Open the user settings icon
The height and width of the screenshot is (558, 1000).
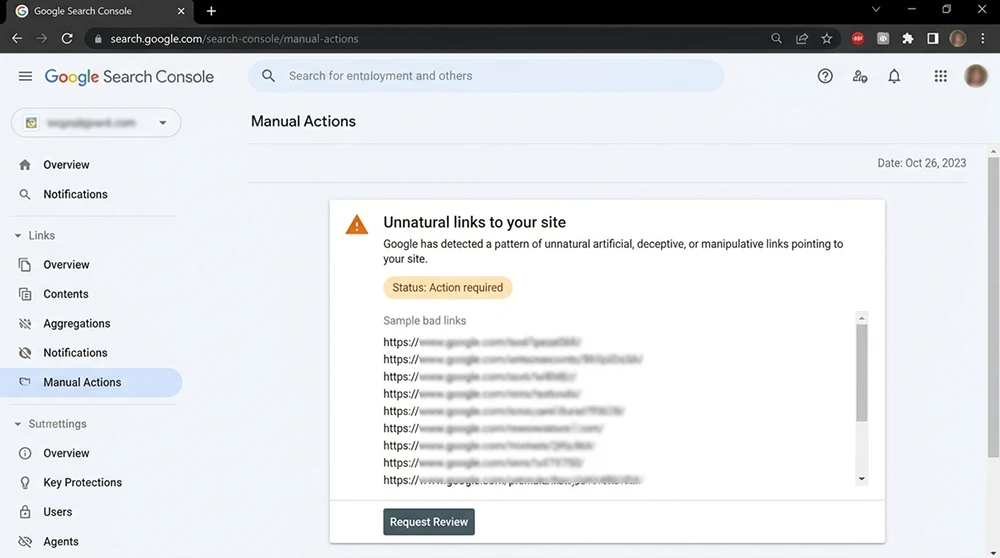tap(860, 77)
